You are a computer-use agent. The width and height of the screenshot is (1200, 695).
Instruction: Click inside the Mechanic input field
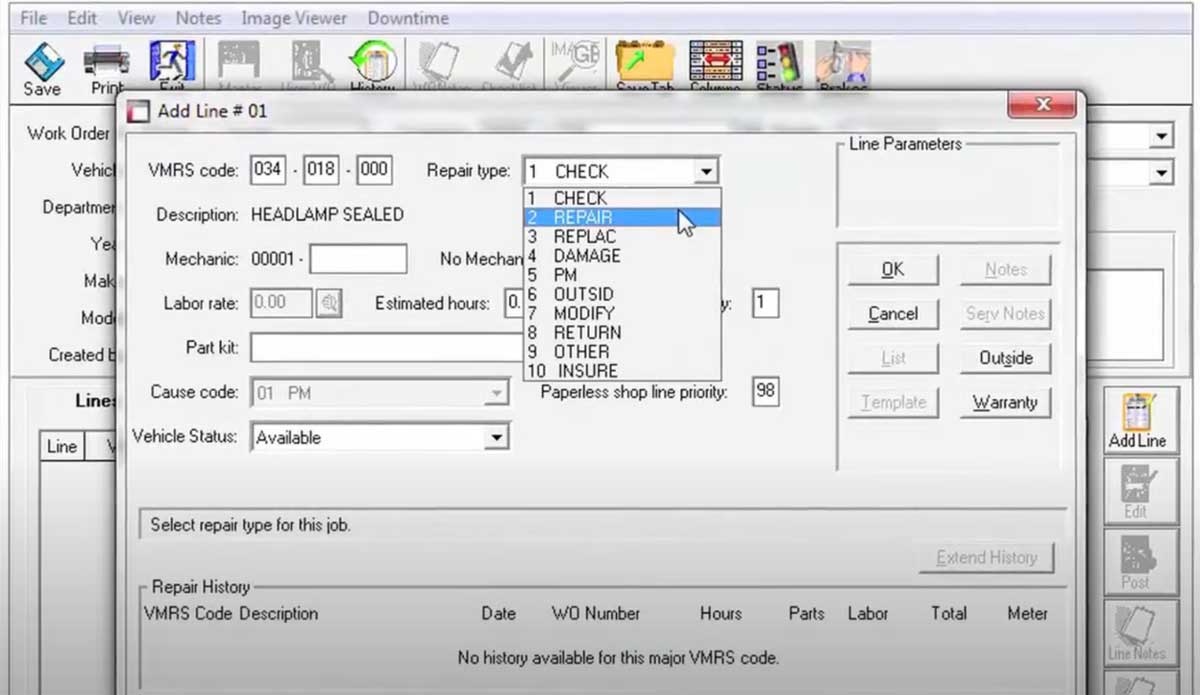[x=357, y=258]
